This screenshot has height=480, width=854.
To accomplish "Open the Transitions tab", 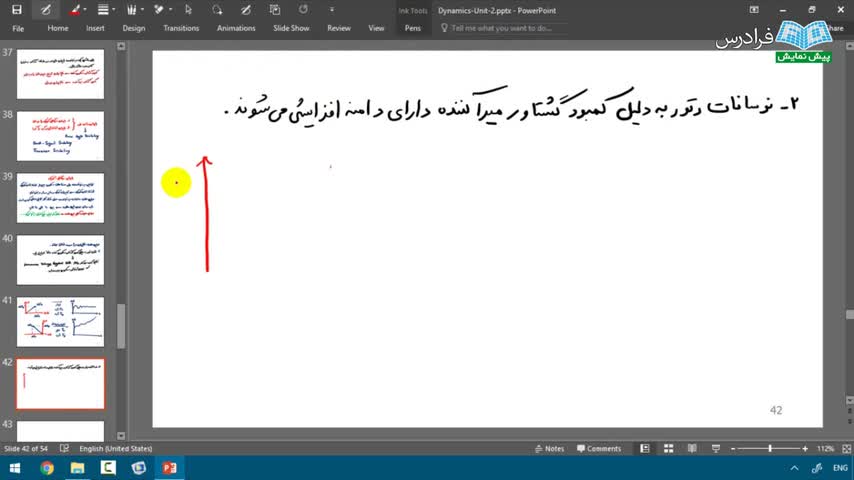I will coord(181,28).
